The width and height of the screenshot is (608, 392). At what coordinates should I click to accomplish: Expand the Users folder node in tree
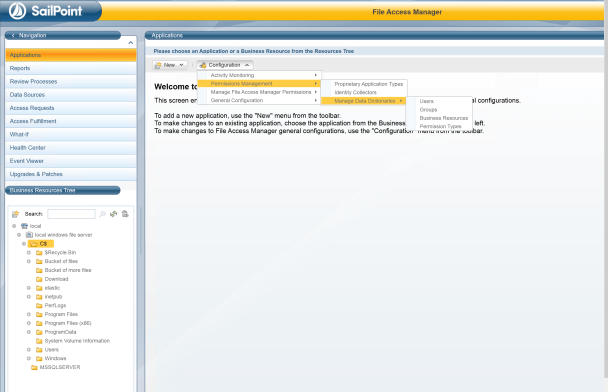29,350
